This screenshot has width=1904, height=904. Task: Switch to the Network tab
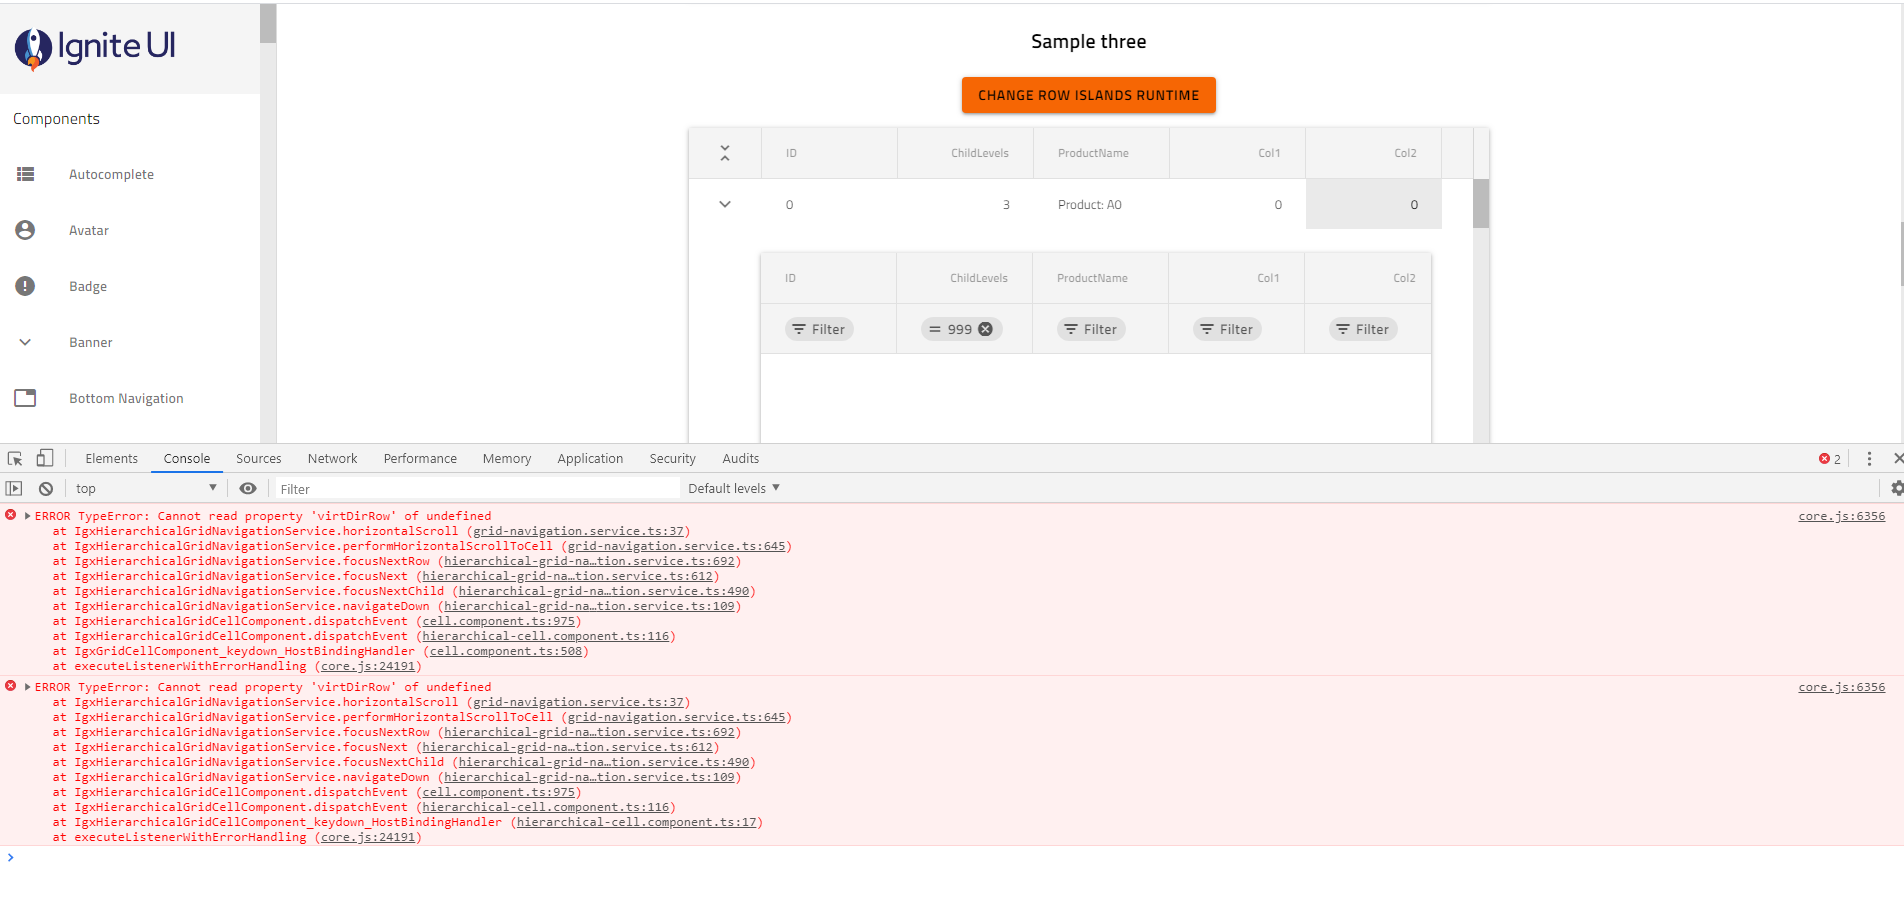tap(332, 458)
